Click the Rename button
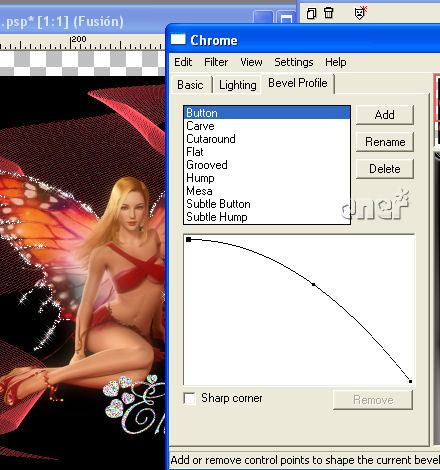The width and height of the screenshot is (440, 470). (x=385, y=142)
